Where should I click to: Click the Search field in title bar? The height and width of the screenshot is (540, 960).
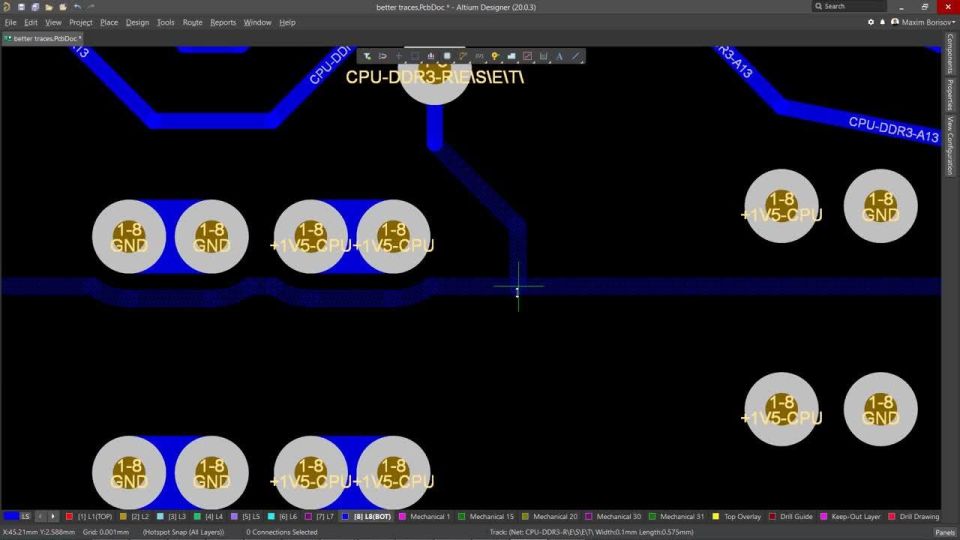tap(849, 6)
